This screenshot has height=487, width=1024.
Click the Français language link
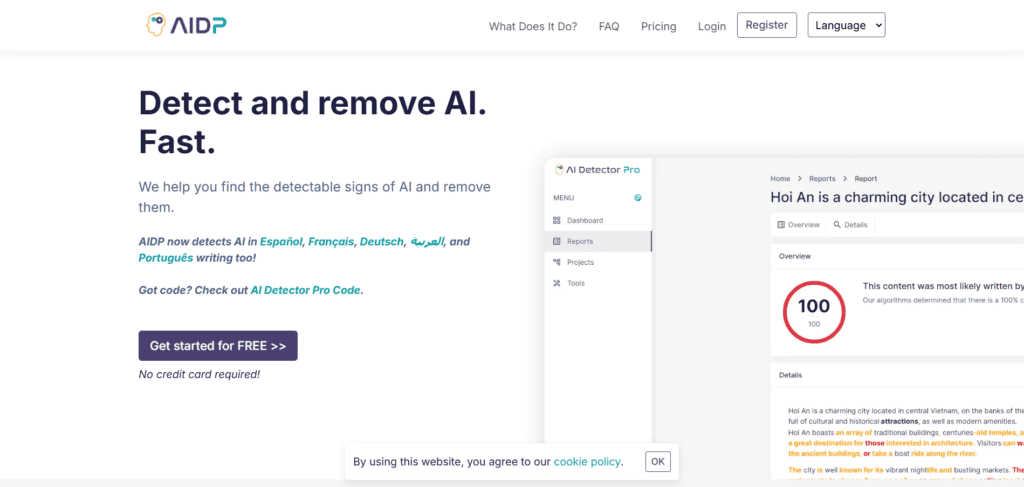(331, 242)
